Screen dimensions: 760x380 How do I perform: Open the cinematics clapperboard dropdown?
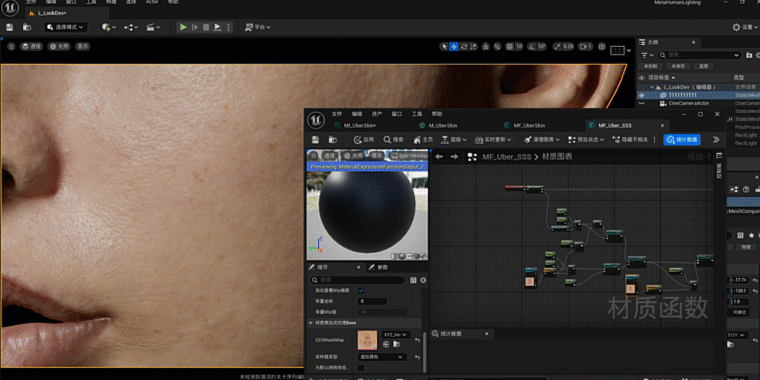pos(153,27)
